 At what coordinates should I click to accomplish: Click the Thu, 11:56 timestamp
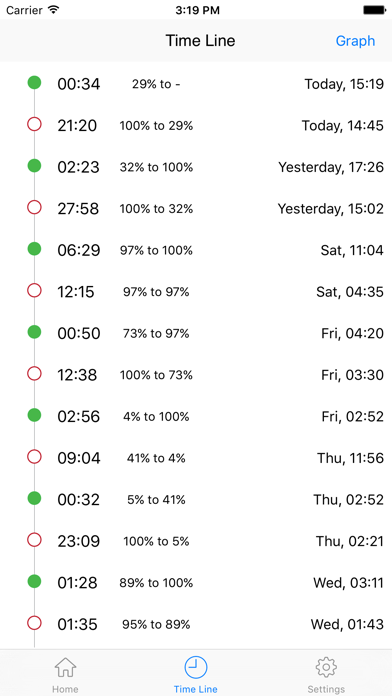click(x=350, y=458)
